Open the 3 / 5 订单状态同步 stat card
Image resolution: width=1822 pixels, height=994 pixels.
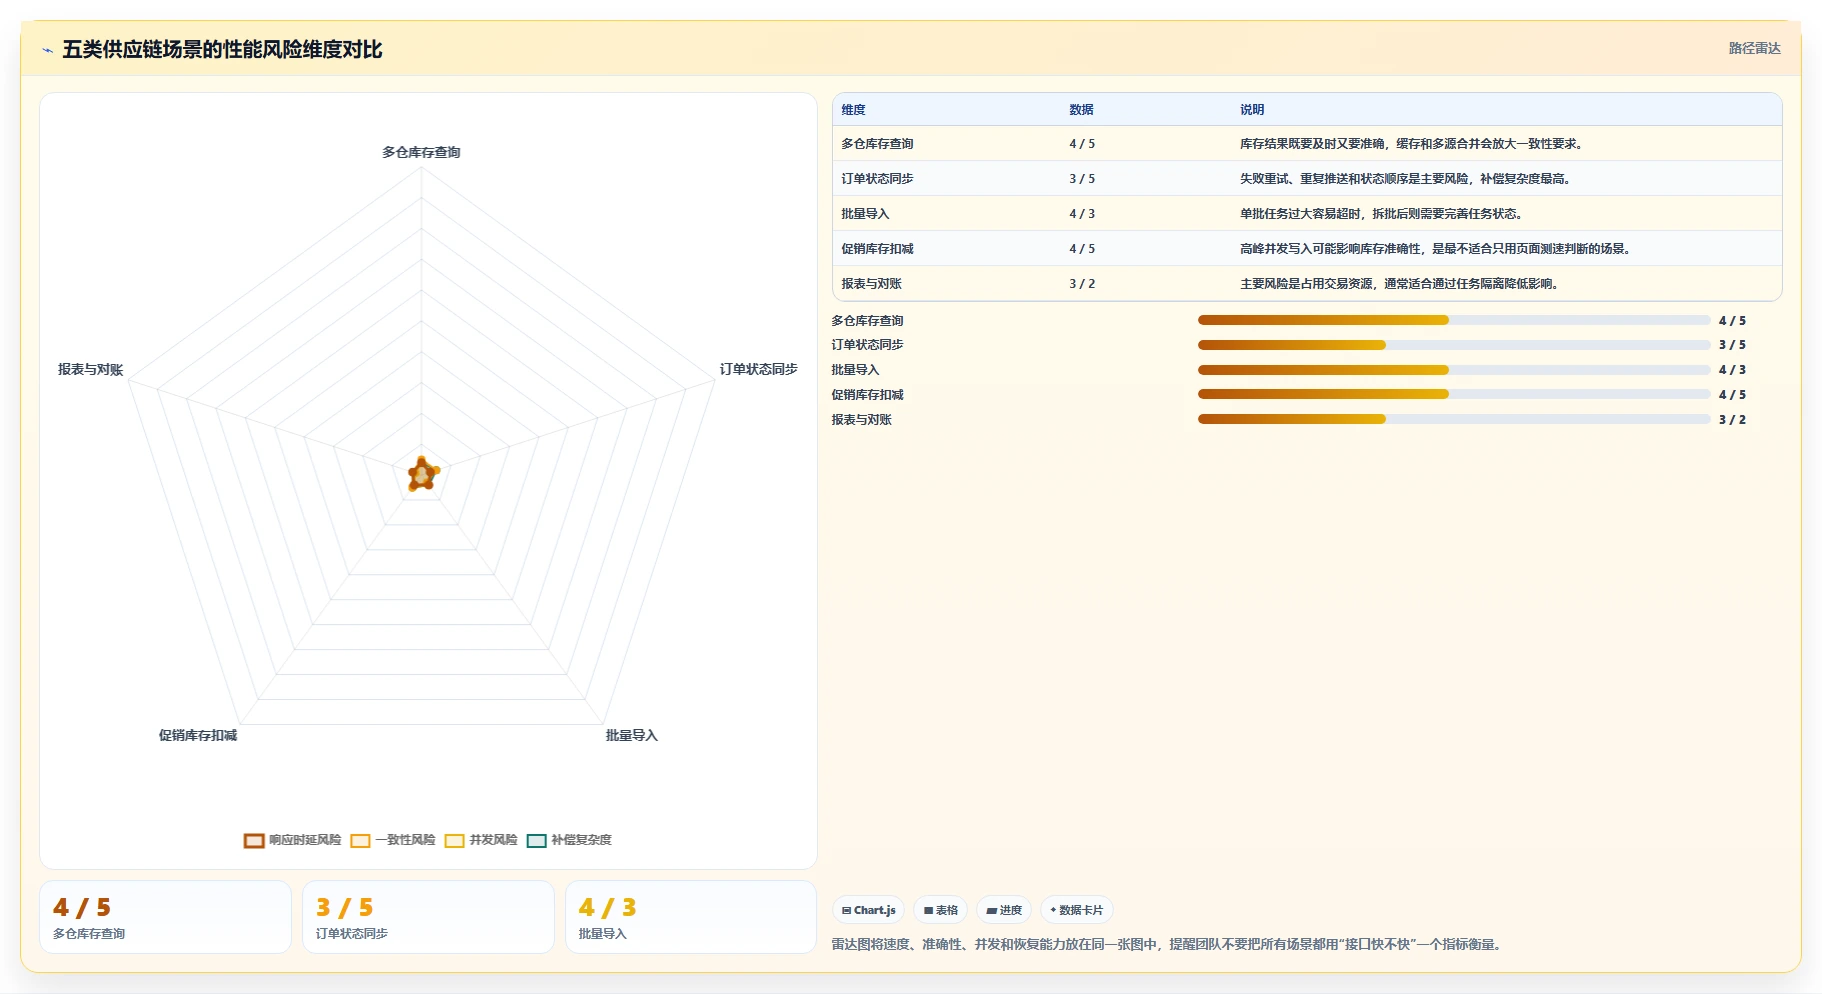428,917
